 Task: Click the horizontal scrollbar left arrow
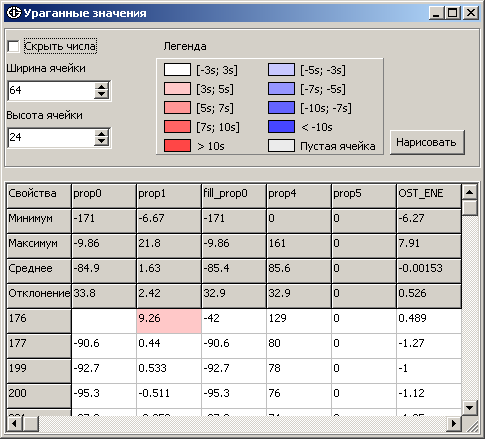tap(14, 424)
